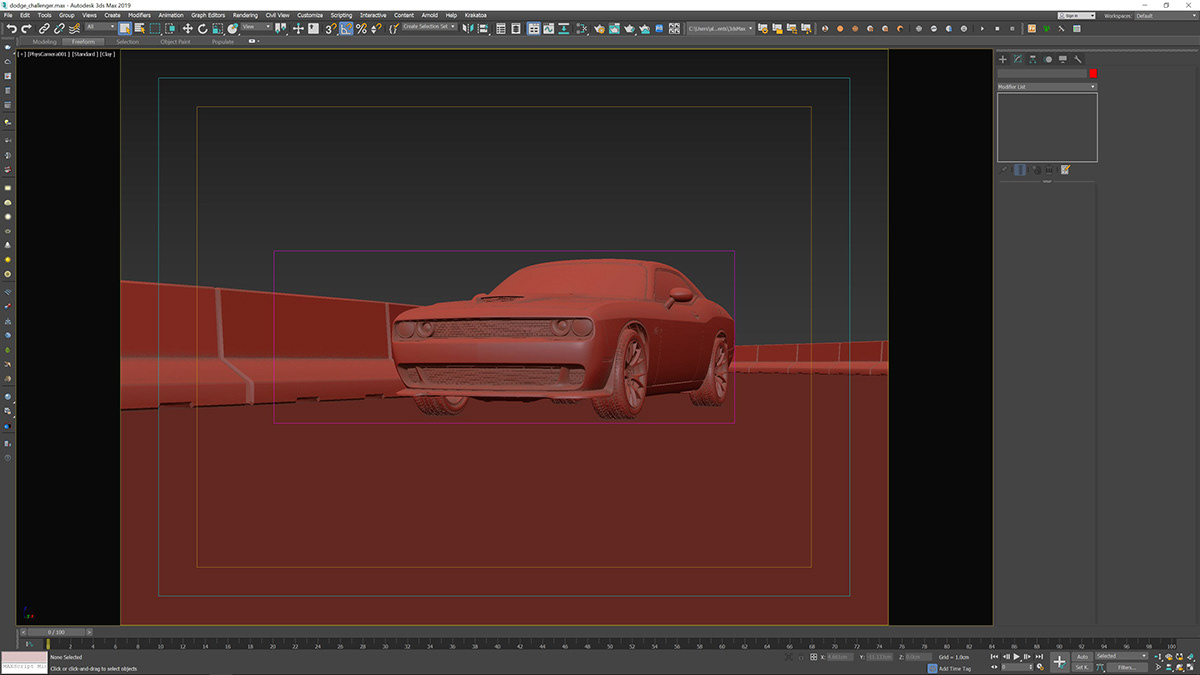Switch to the Freeform ribbon tab
The width and height of the screenshot is (1200, 675).
[x=82, y=41]
